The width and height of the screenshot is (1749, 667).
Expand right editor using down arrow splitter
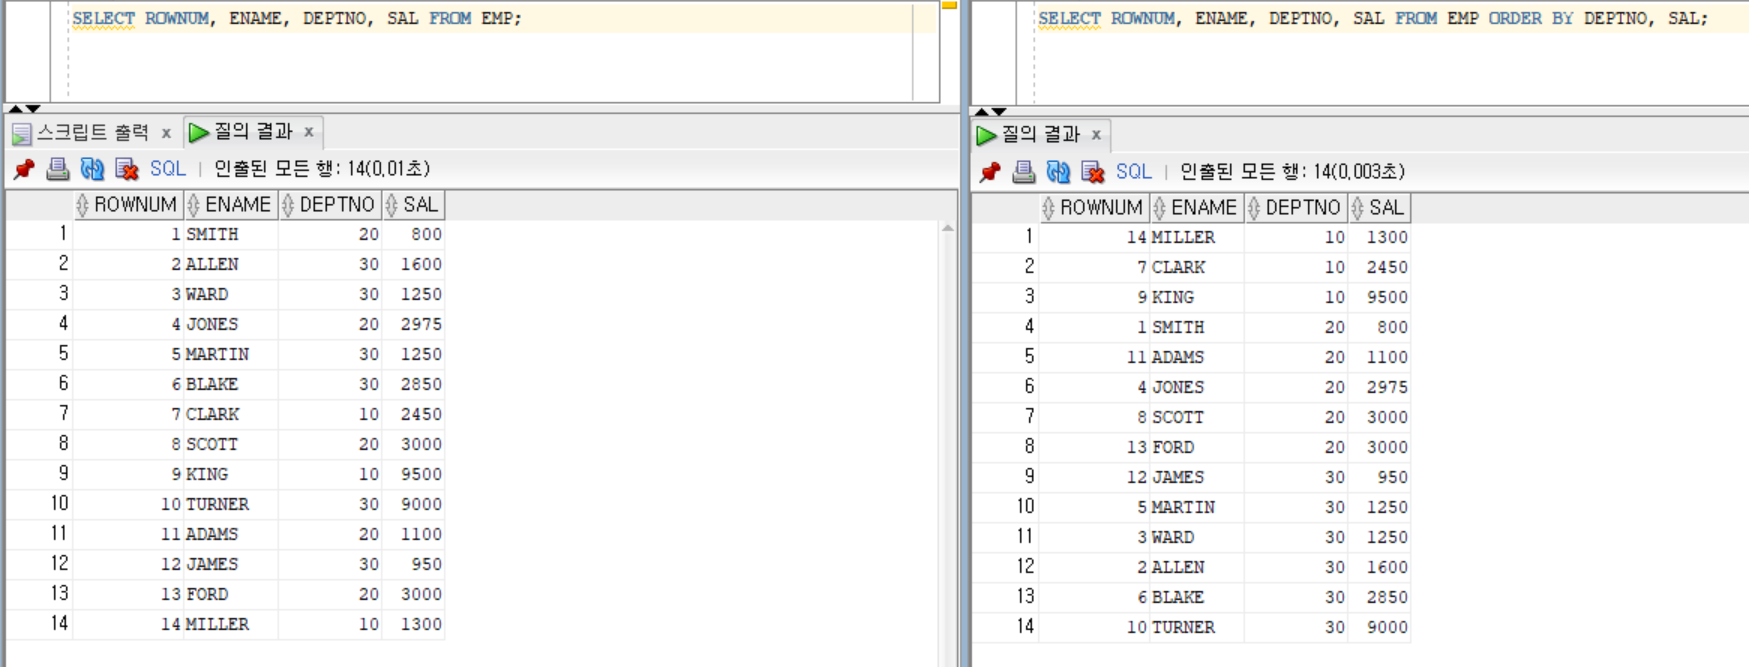coord(999,111)
